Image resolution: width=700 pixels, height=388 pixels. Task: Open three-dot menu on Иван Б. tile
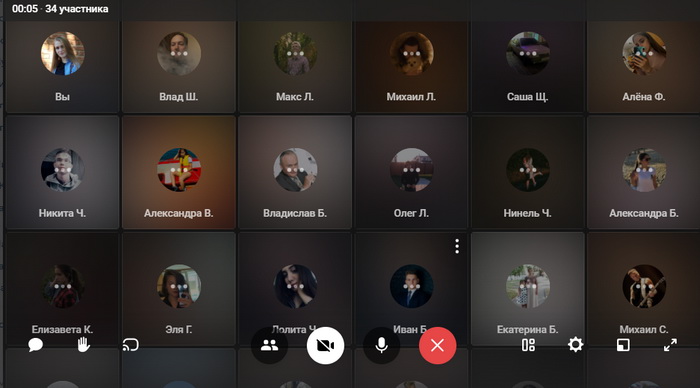tap(457, 246)
